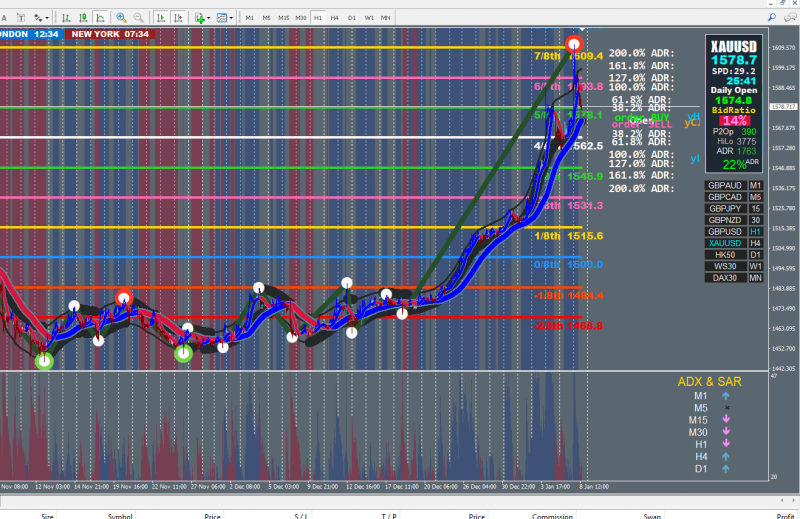Open the chat bubbles icon

(790, 17)
